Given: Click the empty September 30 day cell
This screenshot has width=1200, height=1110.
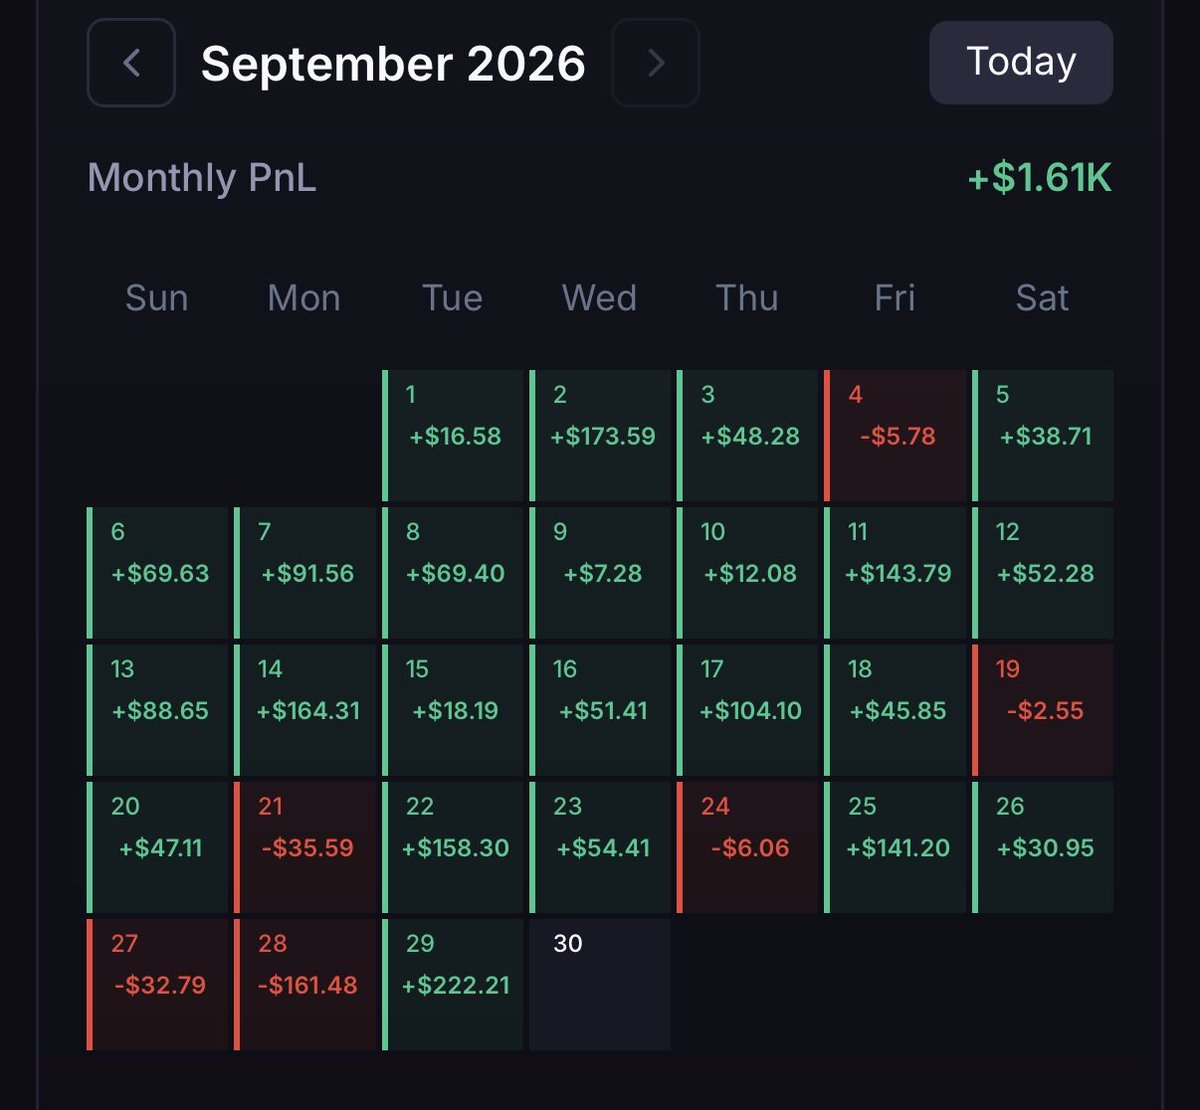Looking at the screenshot, I should click(600, 985).
